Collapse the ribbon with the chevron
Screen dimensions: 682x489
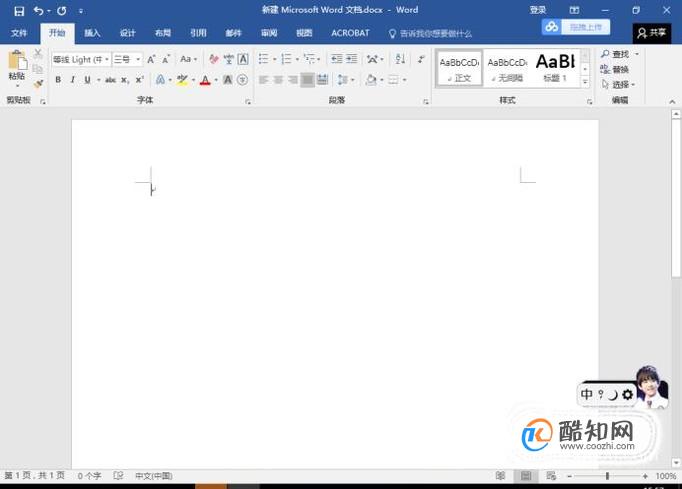tap(672, 101)
